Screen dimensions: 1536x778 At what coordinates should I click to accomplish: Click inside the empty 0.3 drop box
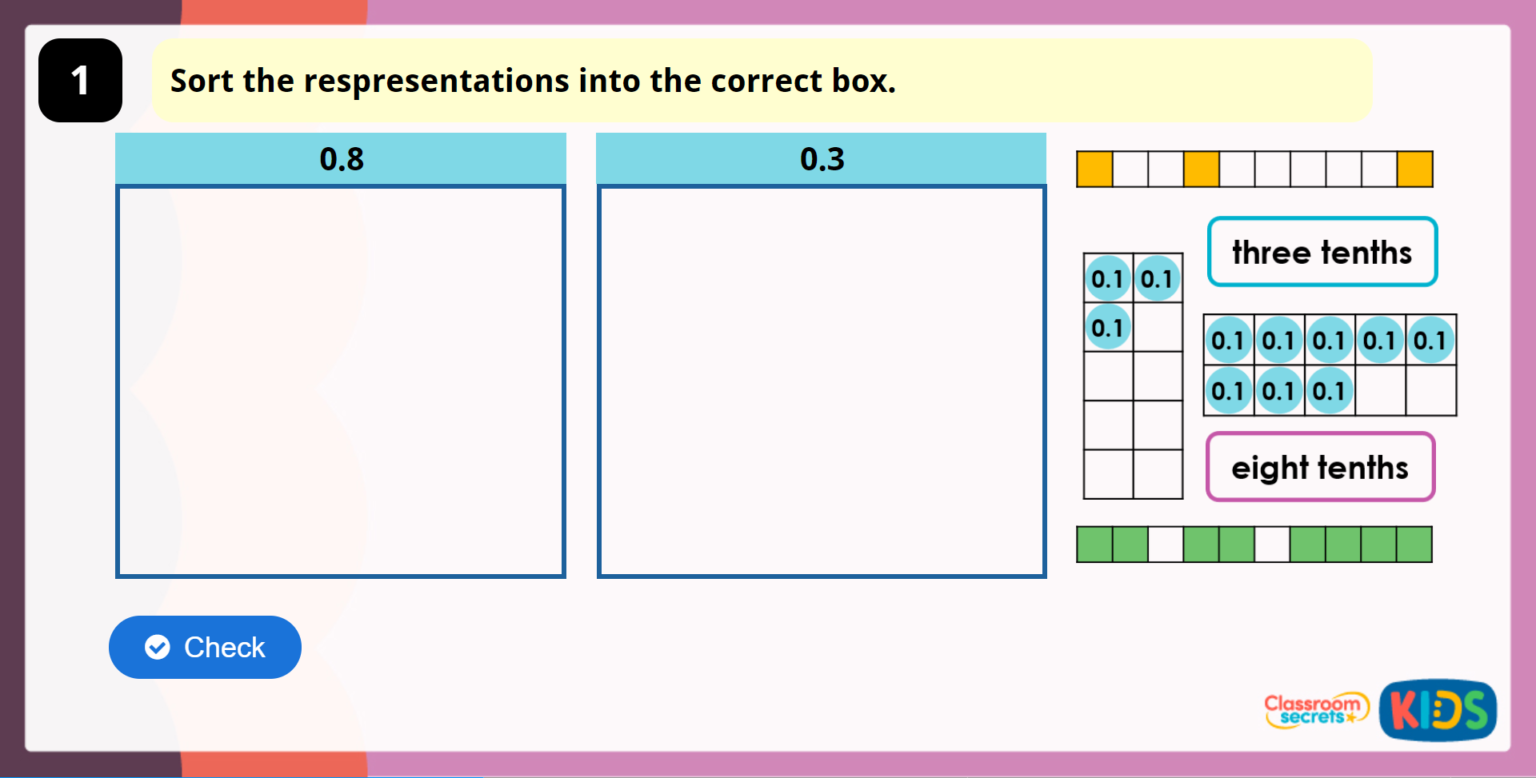(821, 380)
